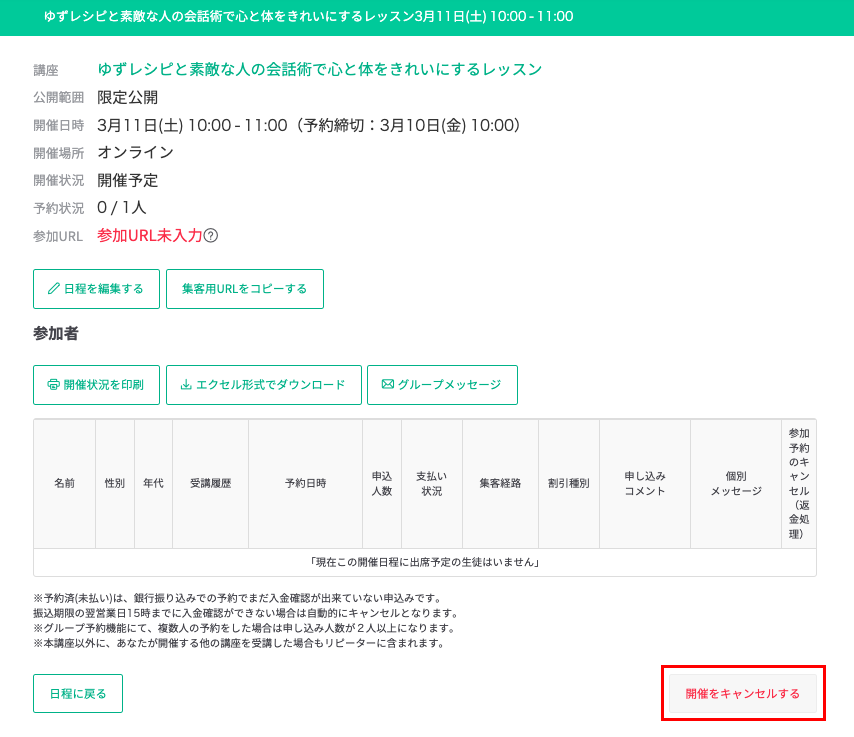
Task: Click the 参加者 section heading
Action: [56, 333]
